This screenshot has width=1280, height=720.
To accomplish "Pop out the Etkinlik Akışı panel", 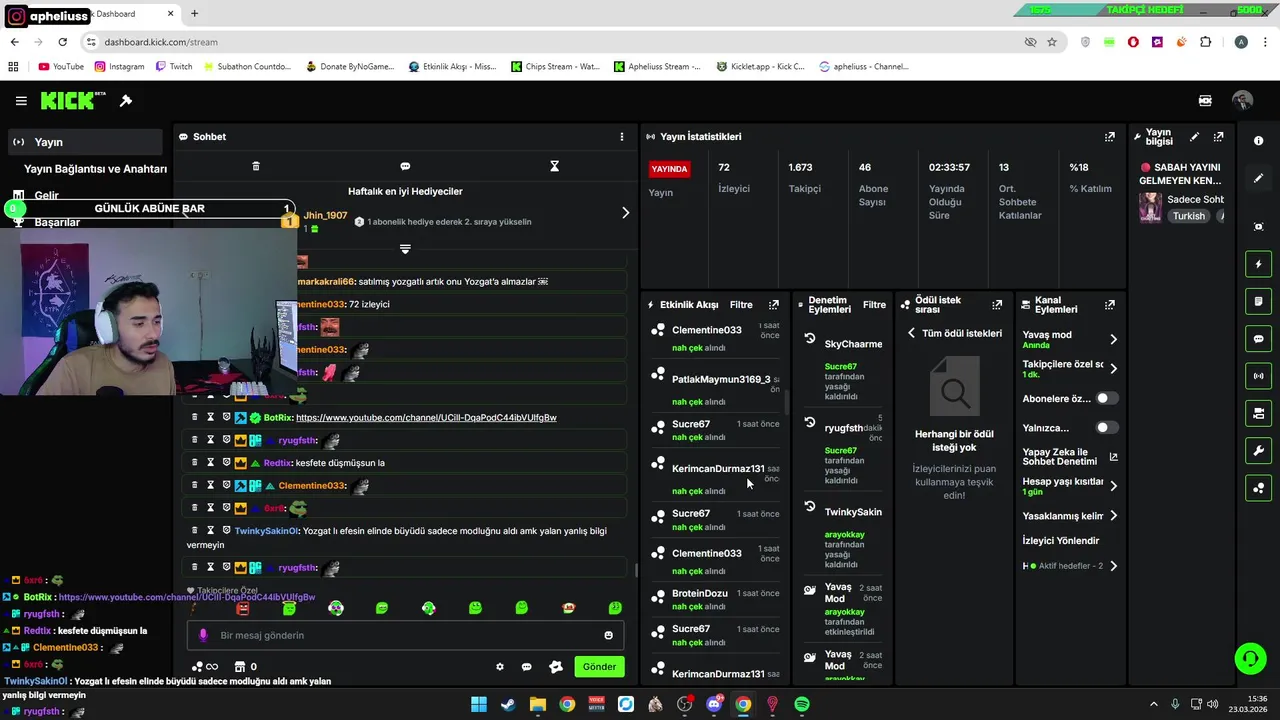I will pyautogui.click(x=773, y=305).
